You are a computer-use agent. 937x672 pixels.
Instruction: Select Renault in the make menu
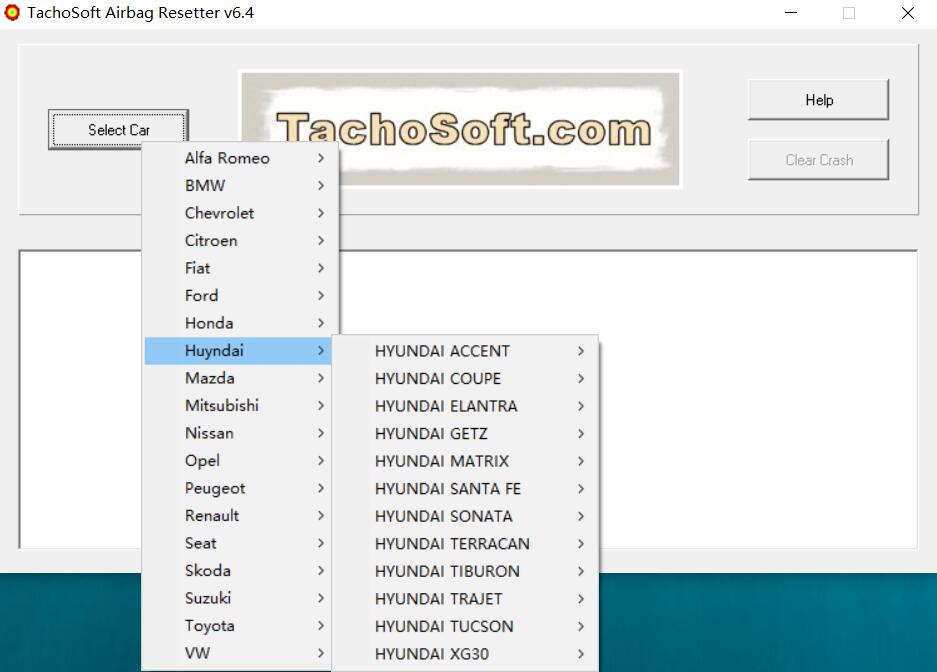click(238, 515)
